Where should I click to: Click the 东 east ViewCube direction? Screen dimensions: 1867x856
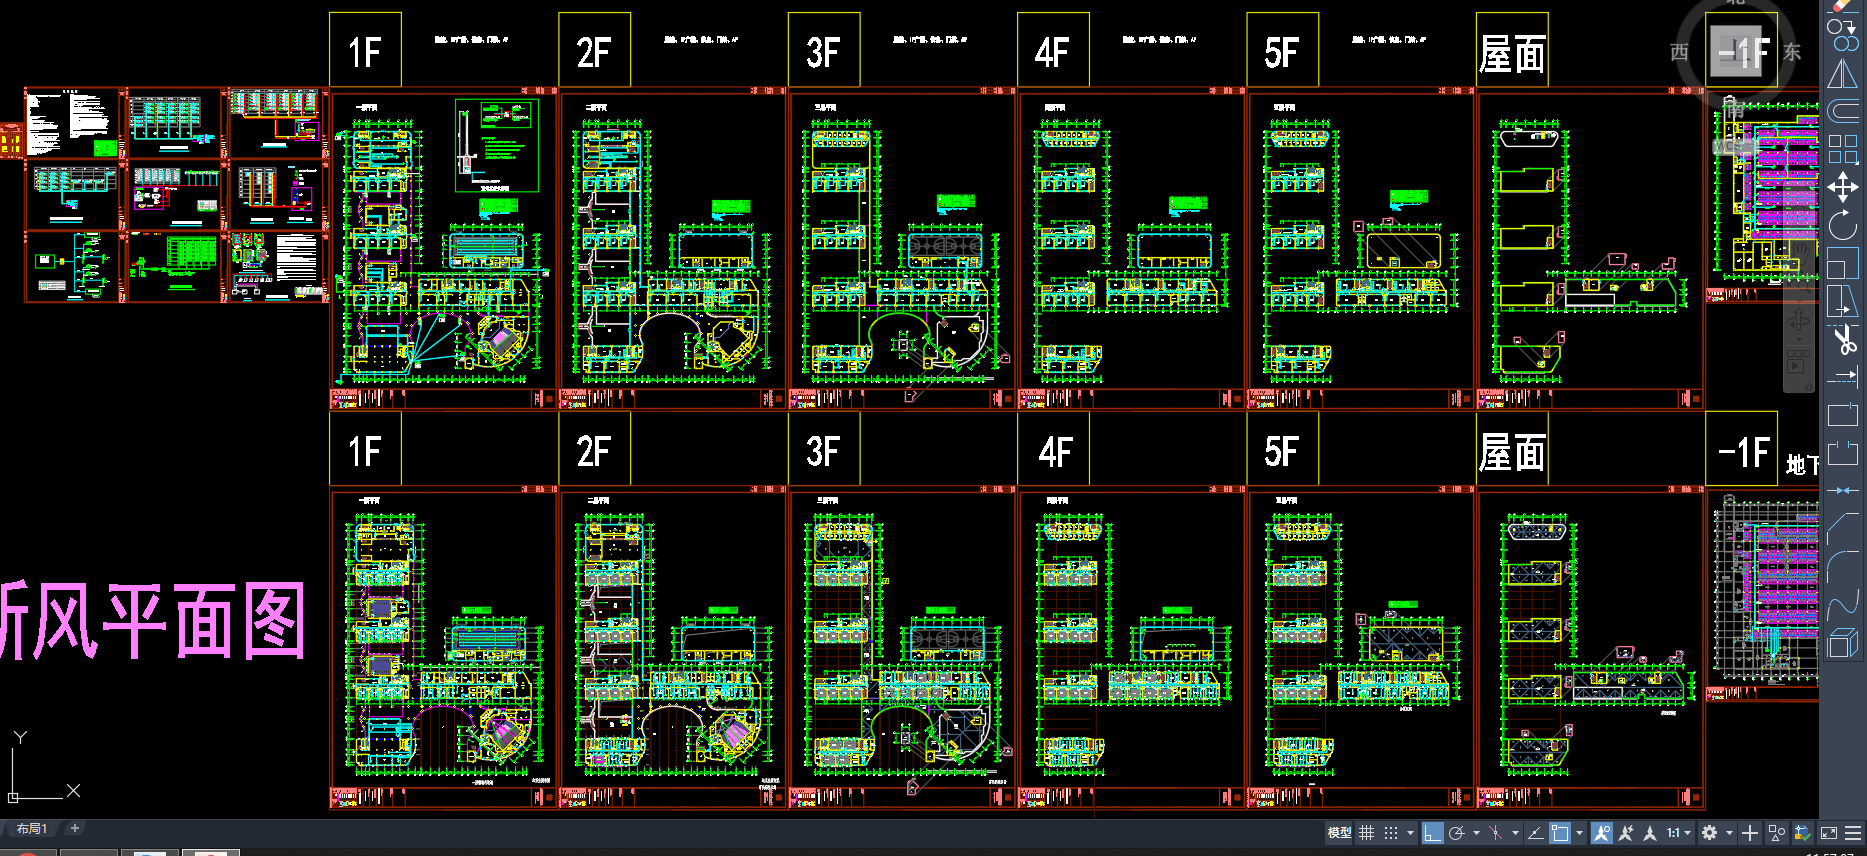pyautogui.click(x=1793, y=52)
